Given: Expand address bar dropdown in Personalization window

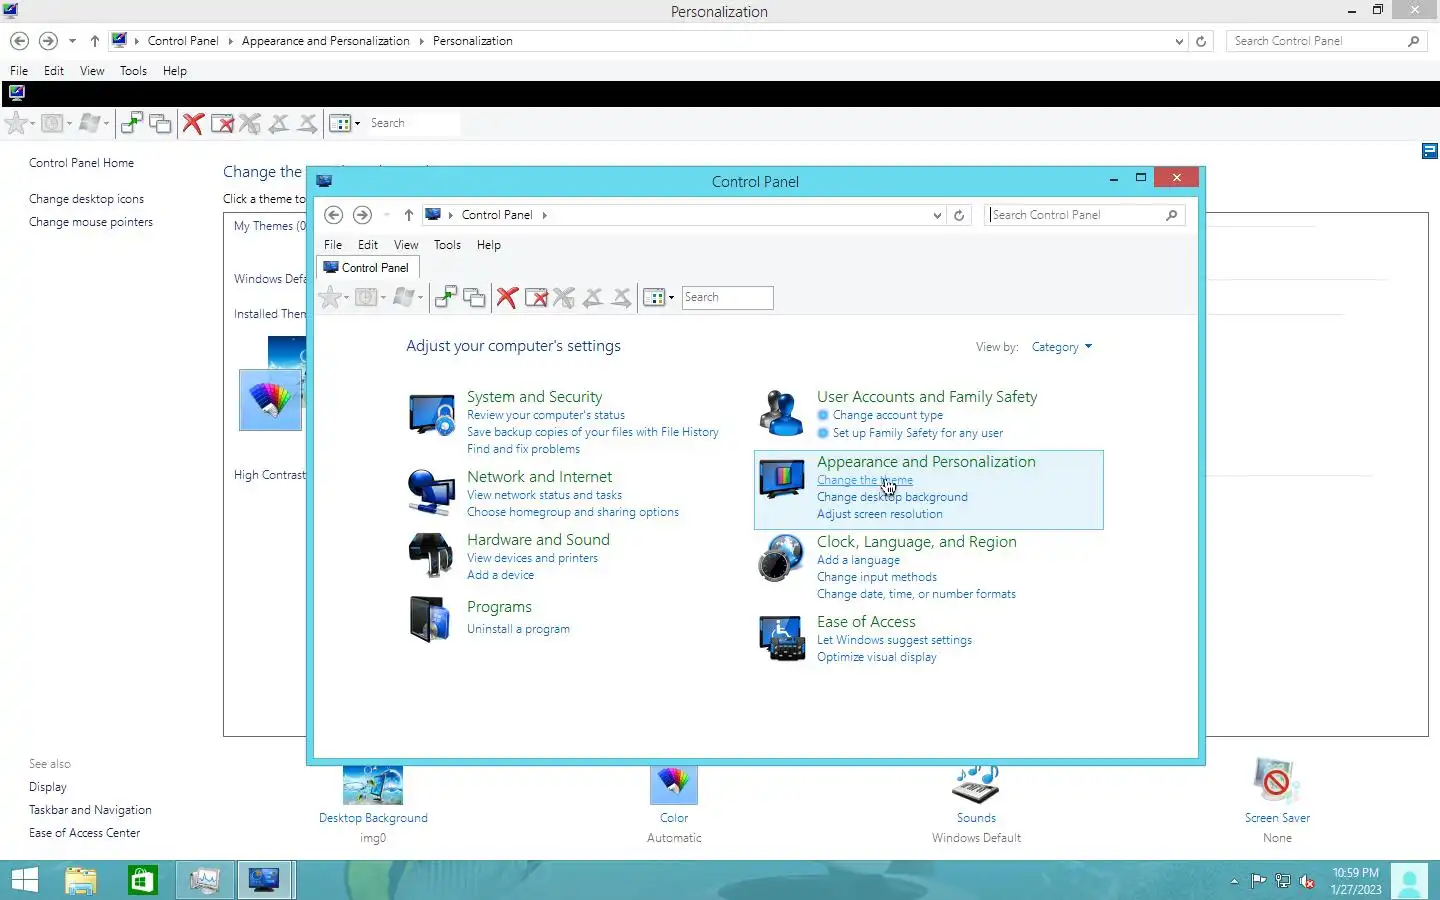Looking at the screenshot, I should point(1180,41).
